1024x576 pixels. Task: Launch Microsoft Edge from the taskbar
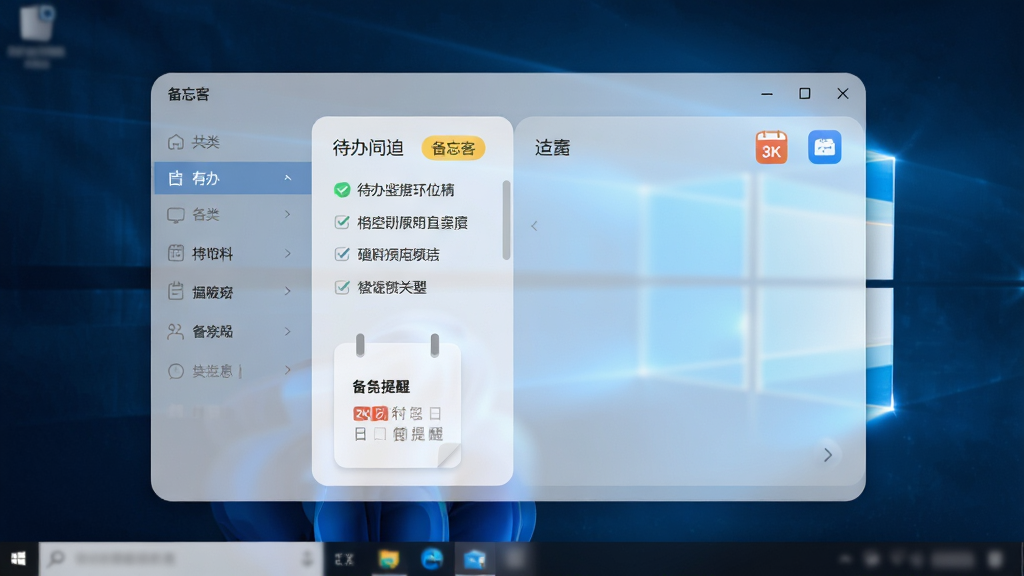432,559
